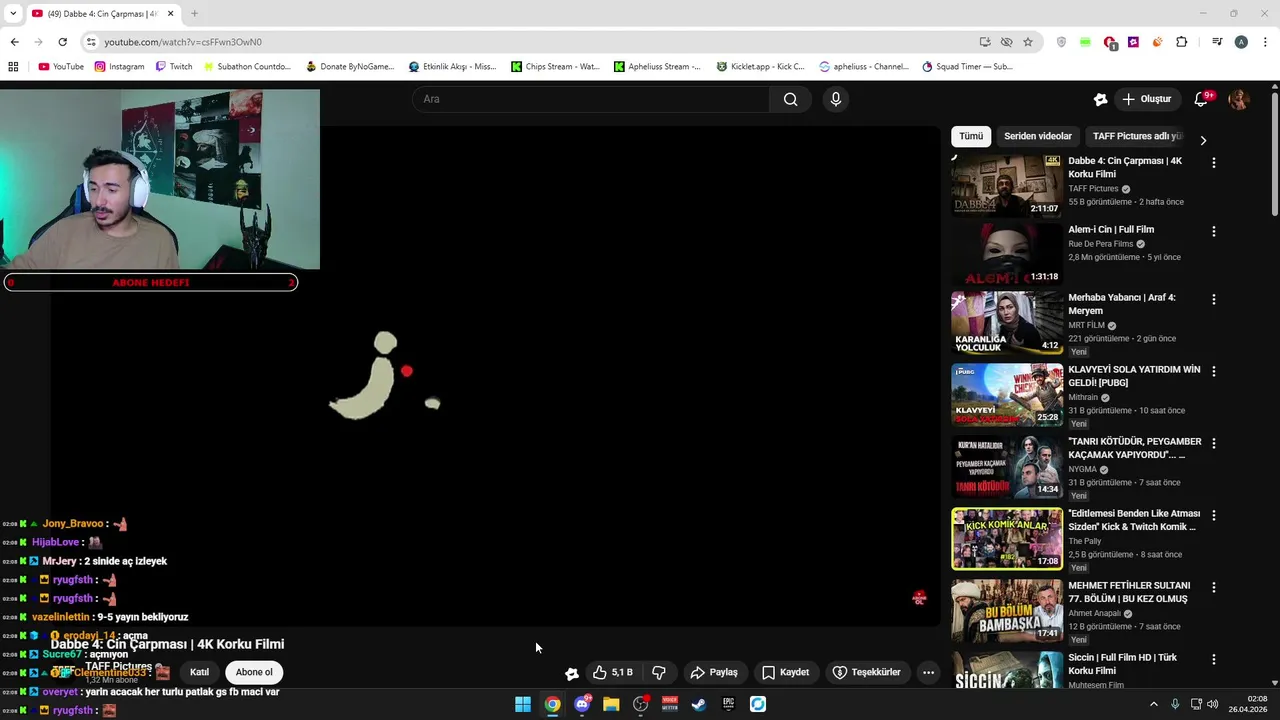Click the Teşekkürler button
Viewport: 1280px width, 720px height.
(x=867, y=672)
